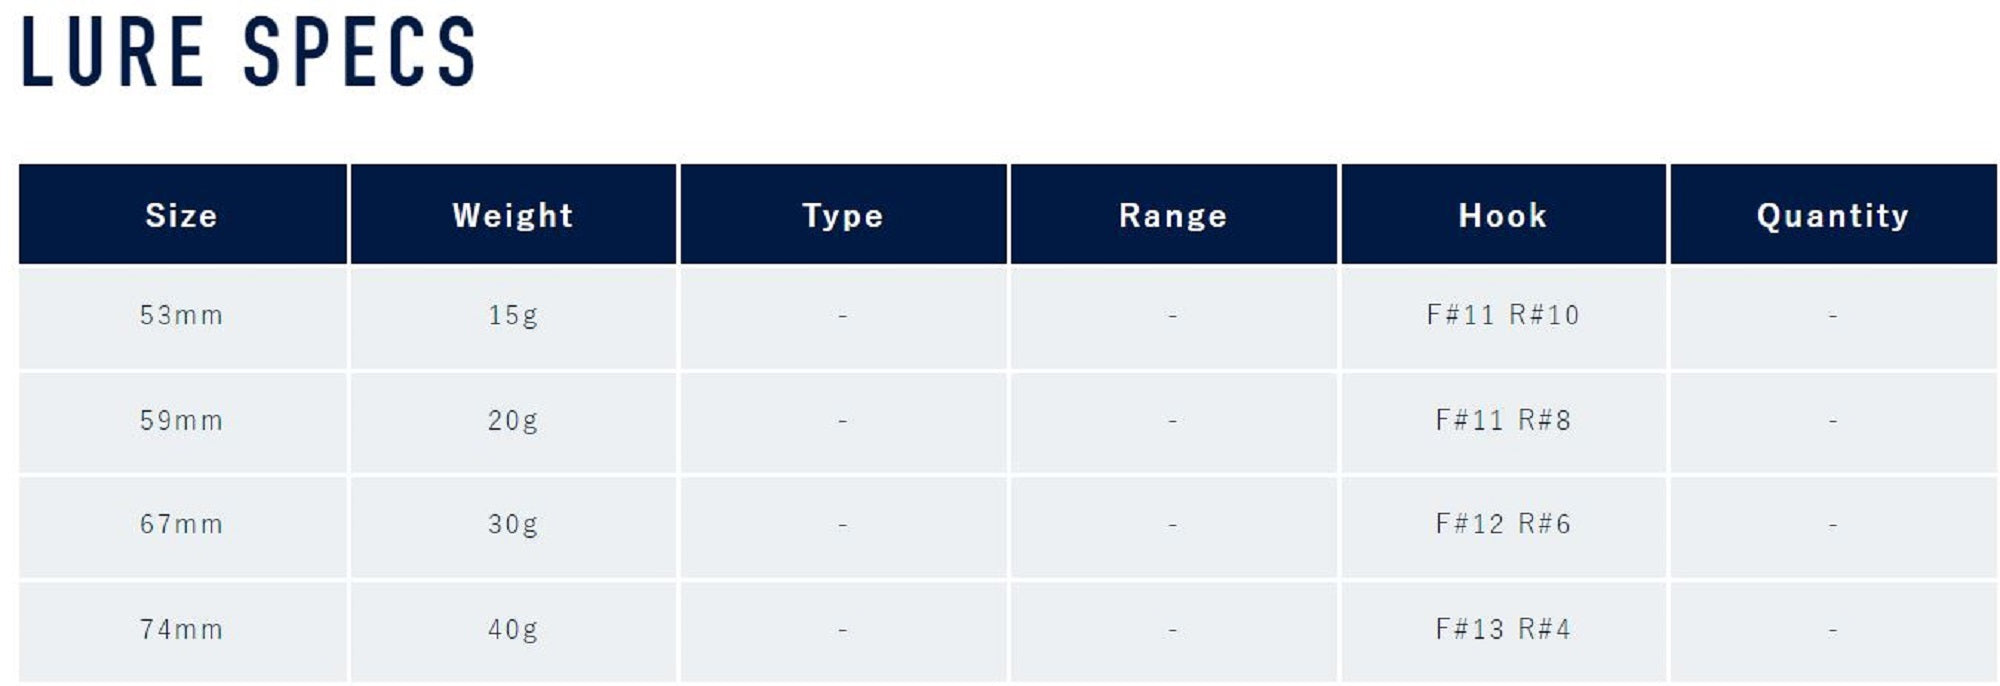Select the 53mm size cell

click(x=181, y=316)
